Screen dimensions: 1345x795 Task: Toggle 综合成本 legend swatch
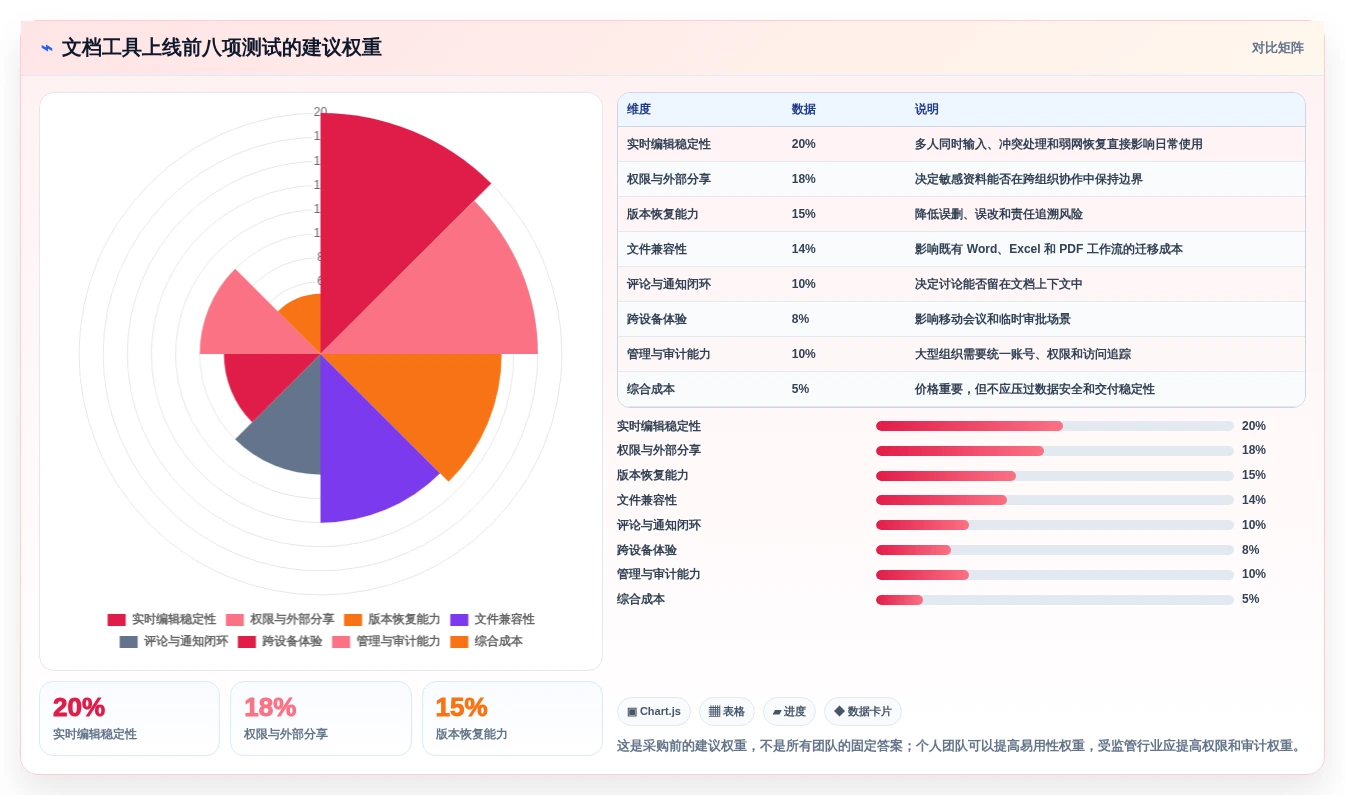click(x=459, y=642)
